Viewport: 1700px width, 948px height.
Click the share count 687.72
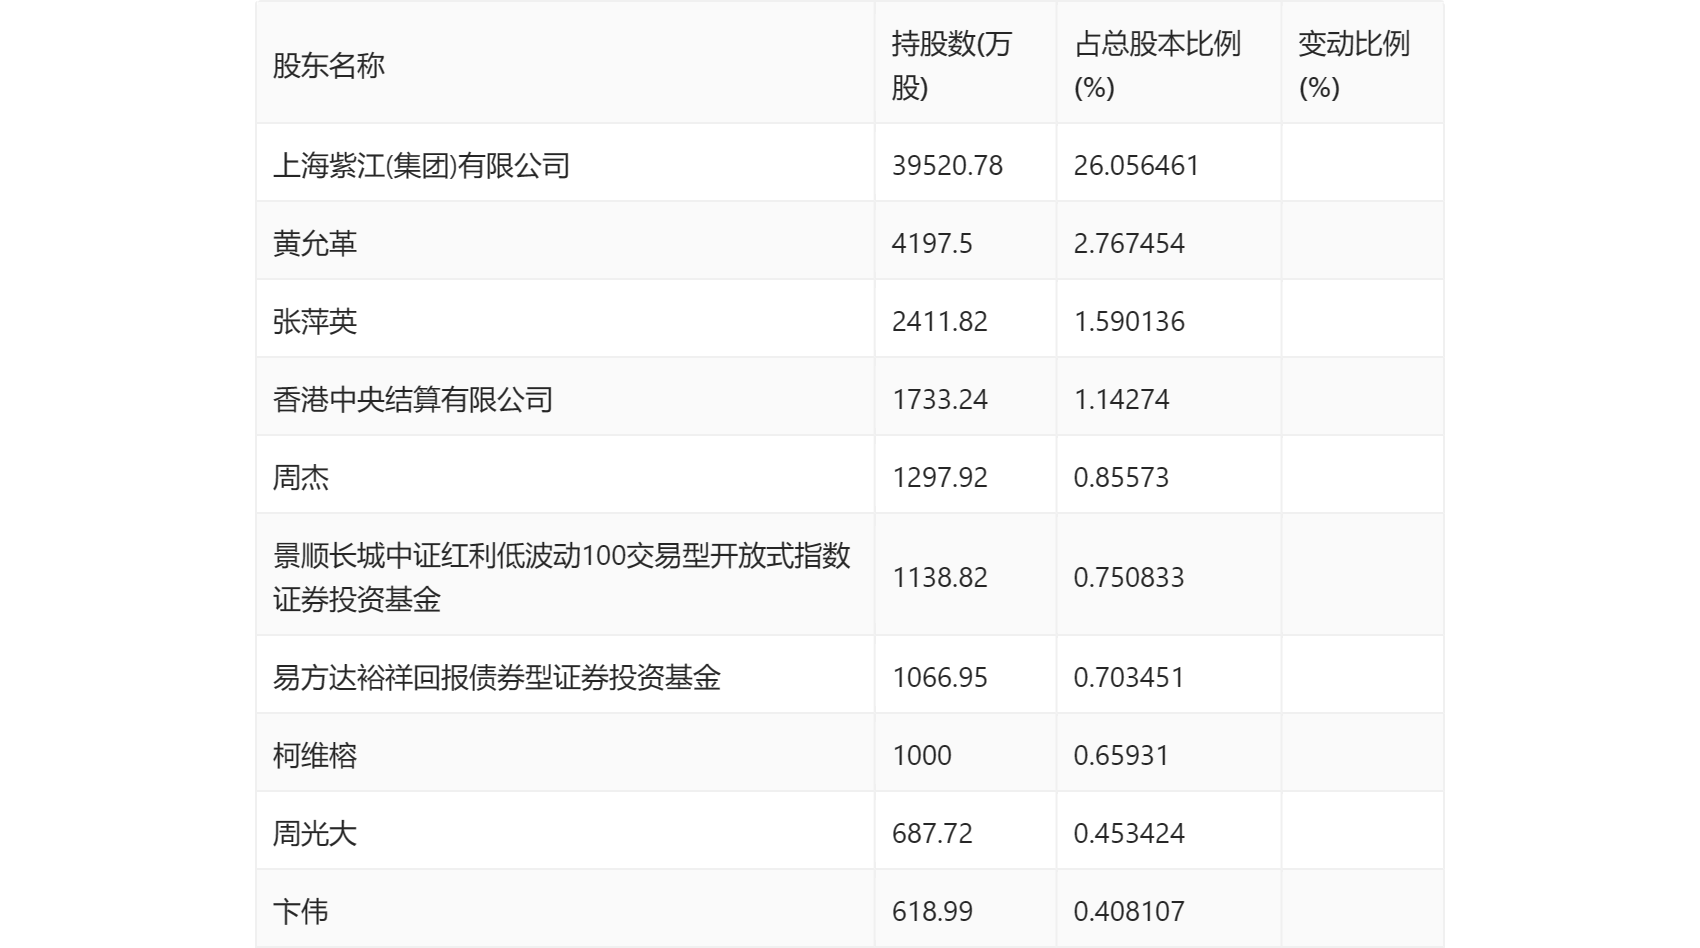tap(932, 833)
